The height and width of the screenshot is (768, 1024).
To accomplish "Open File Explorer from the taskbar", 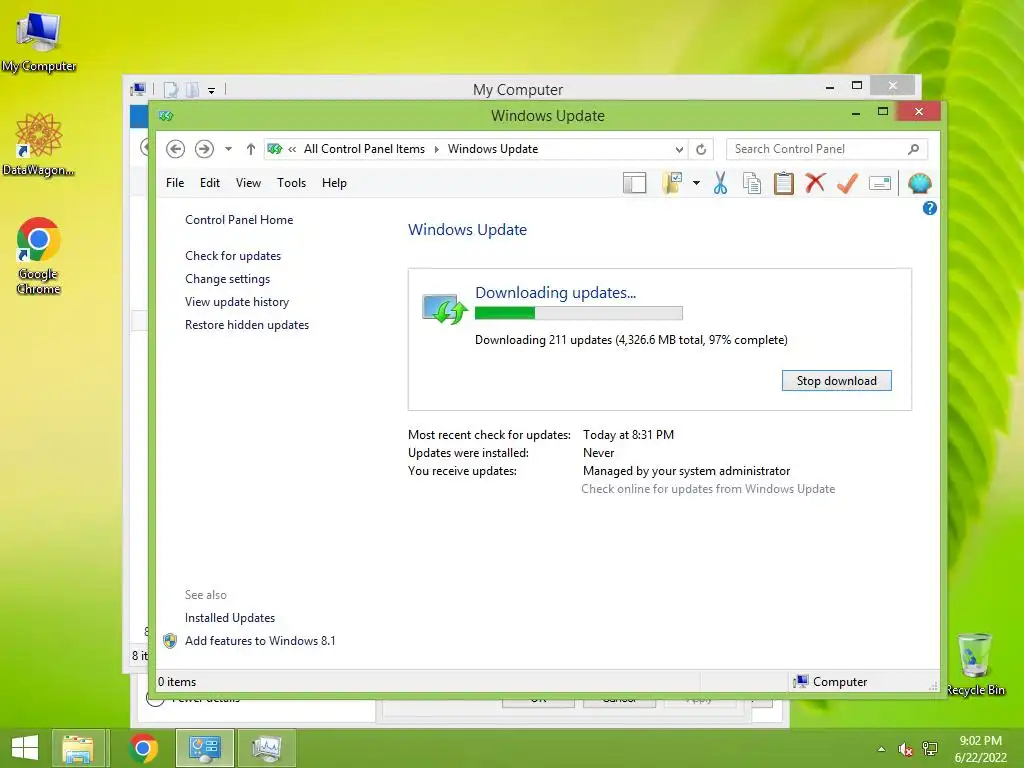I will [78, 748].
